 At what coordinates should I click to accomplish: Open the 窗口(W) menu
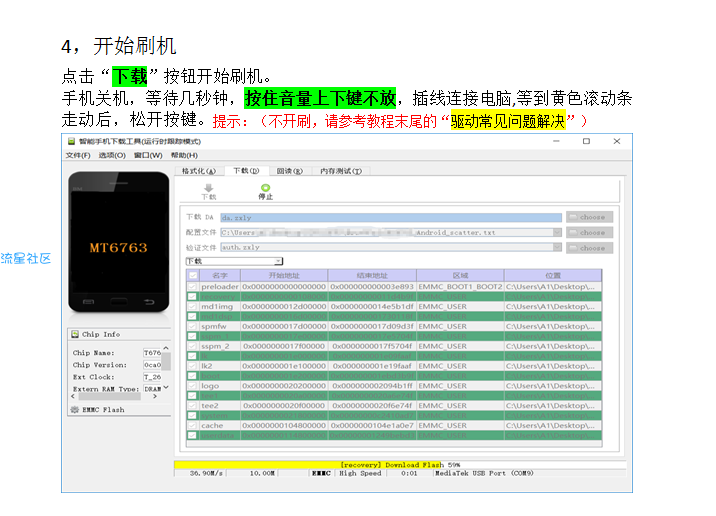pos(148,155)
